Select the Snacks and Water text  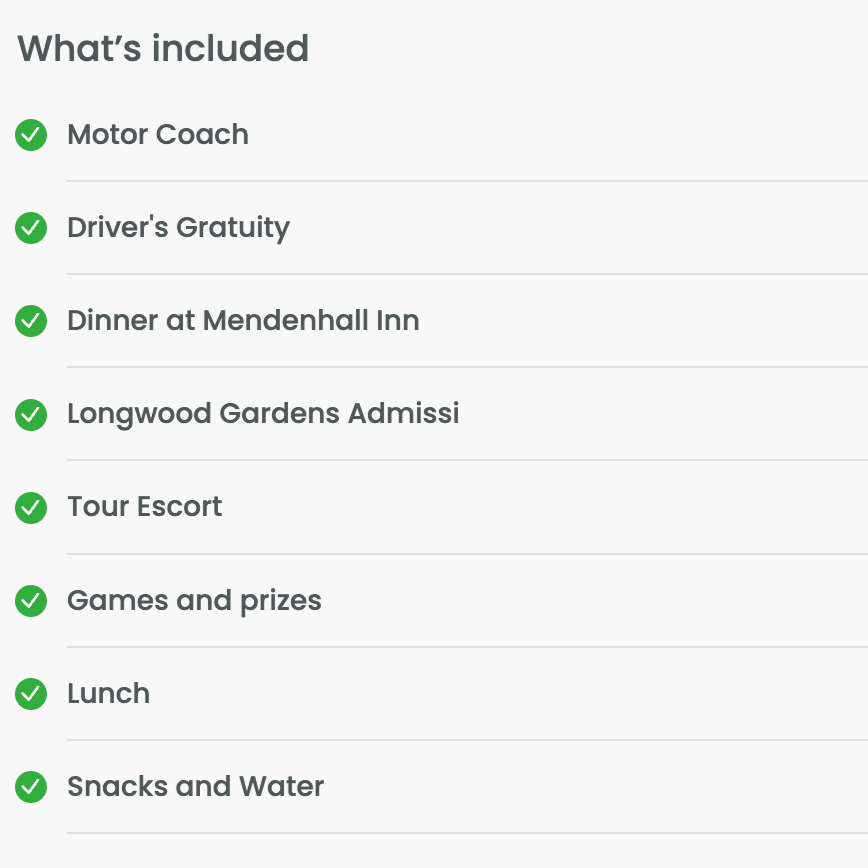[195, 787]
